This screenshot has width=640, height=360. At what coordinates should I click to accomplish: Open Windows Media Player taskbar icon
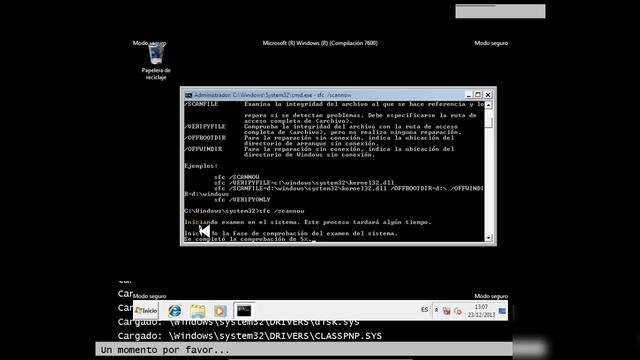[220, 311]
